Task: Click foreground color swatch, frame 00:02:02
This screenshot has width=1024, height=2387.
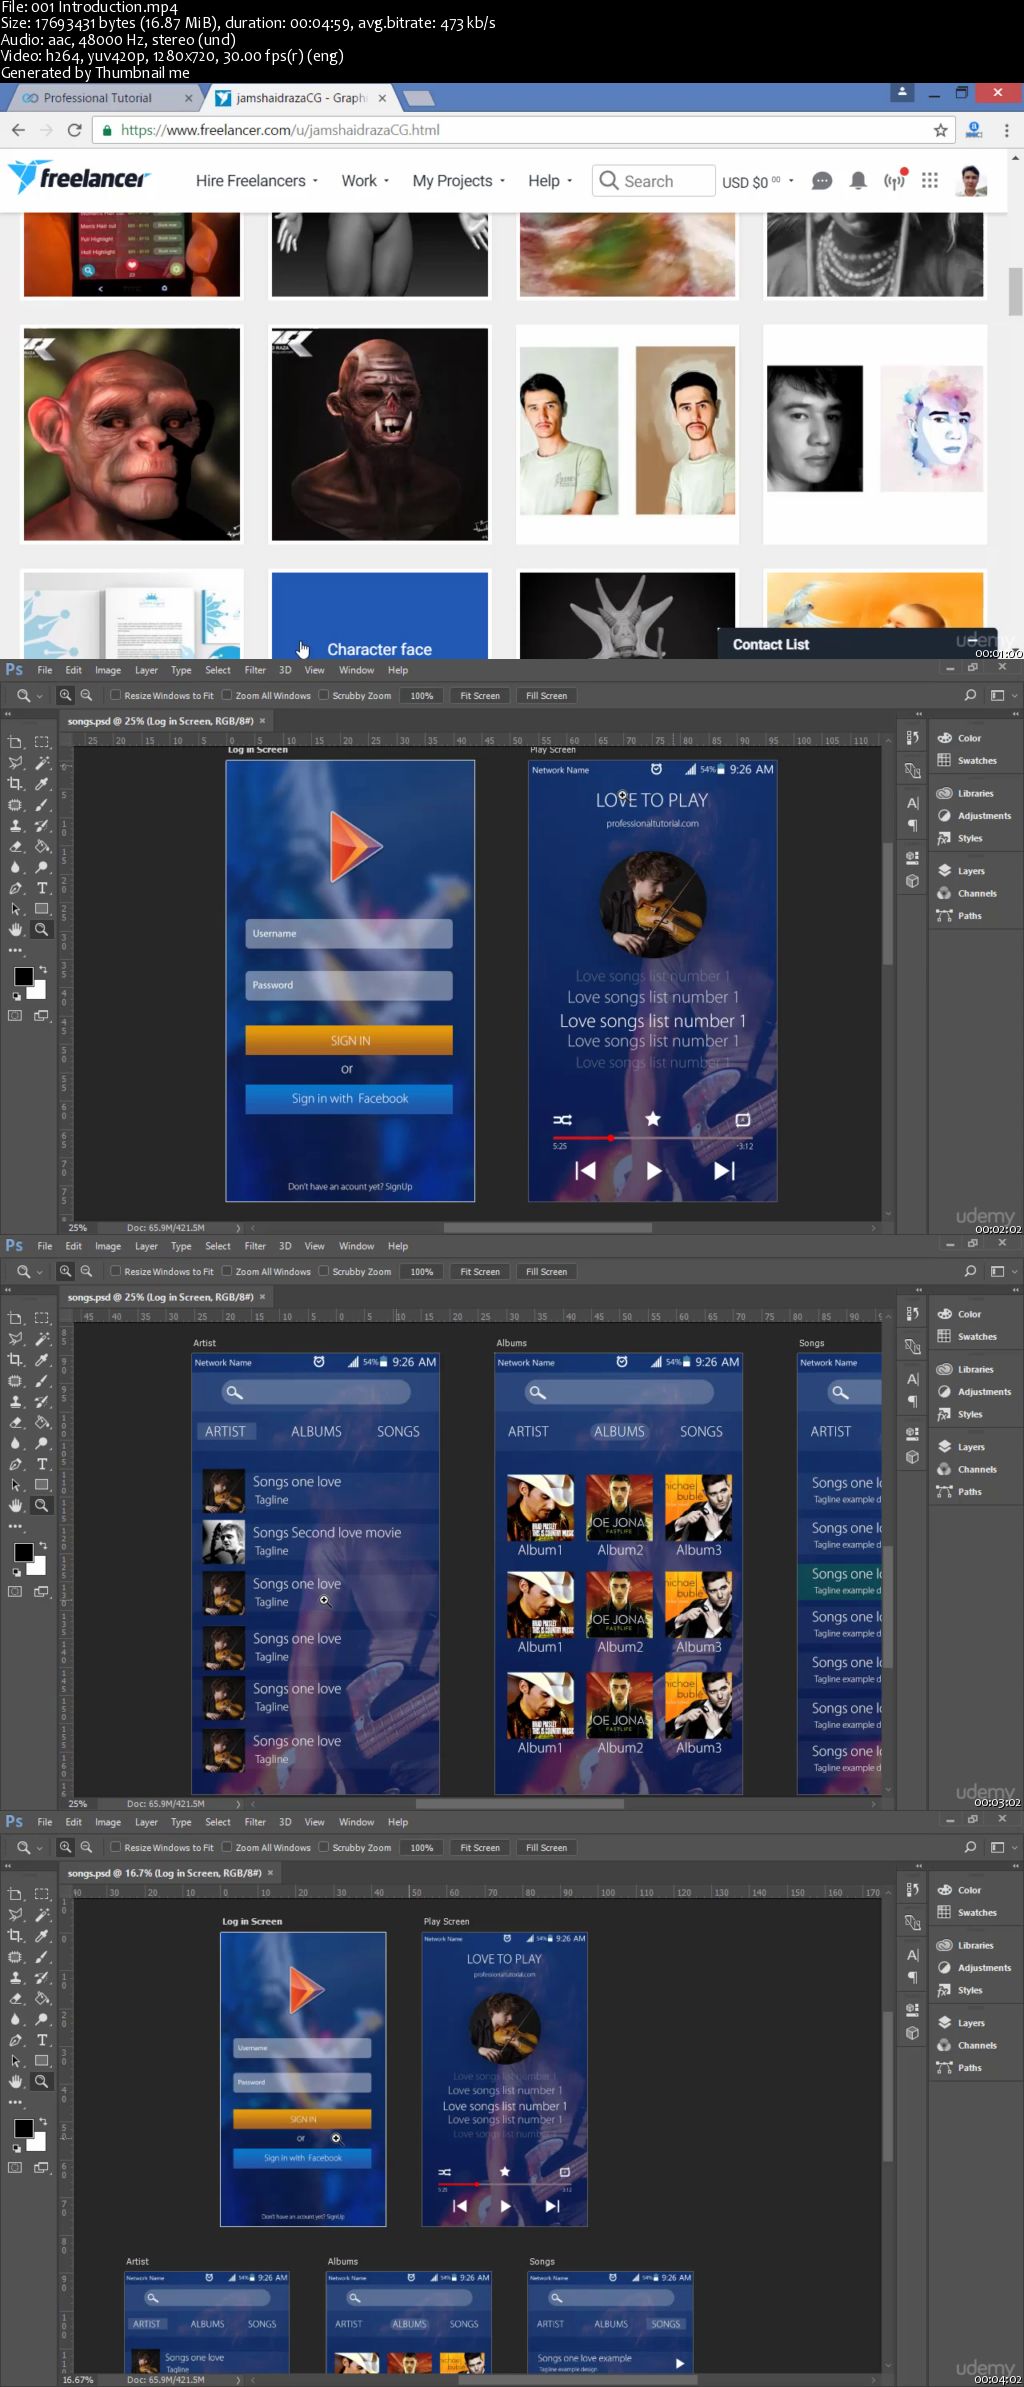Action: pos(23,977)
